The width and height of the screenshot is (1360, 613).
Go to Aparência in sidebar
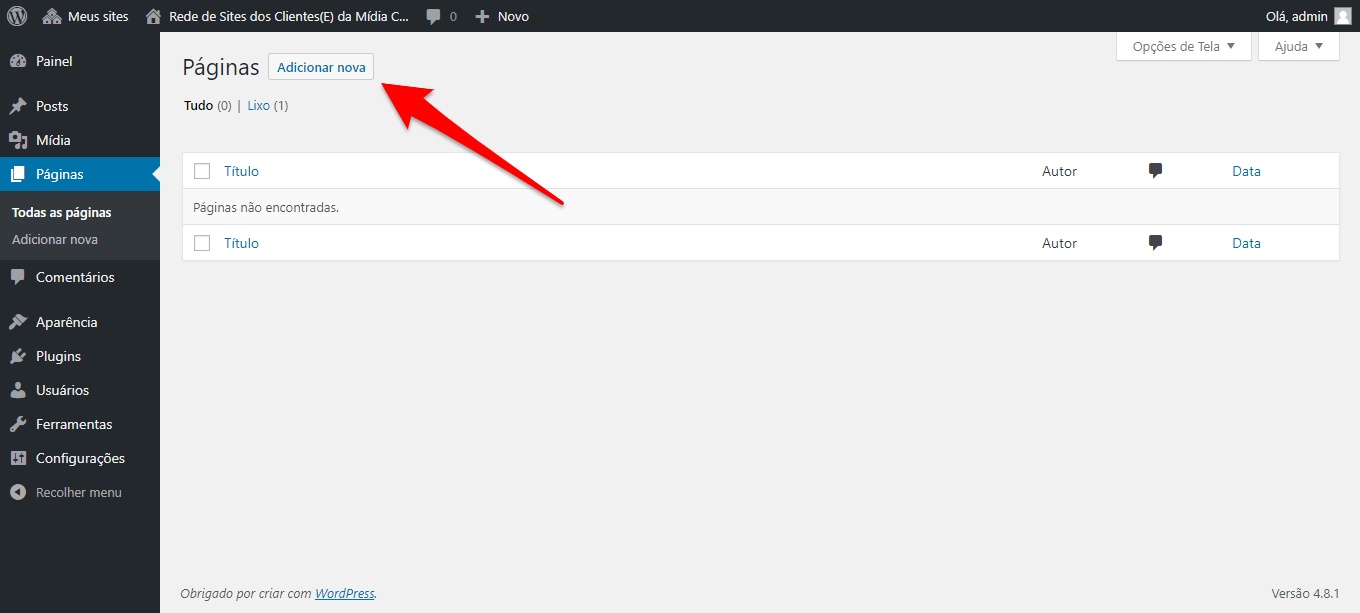[66, 322]
